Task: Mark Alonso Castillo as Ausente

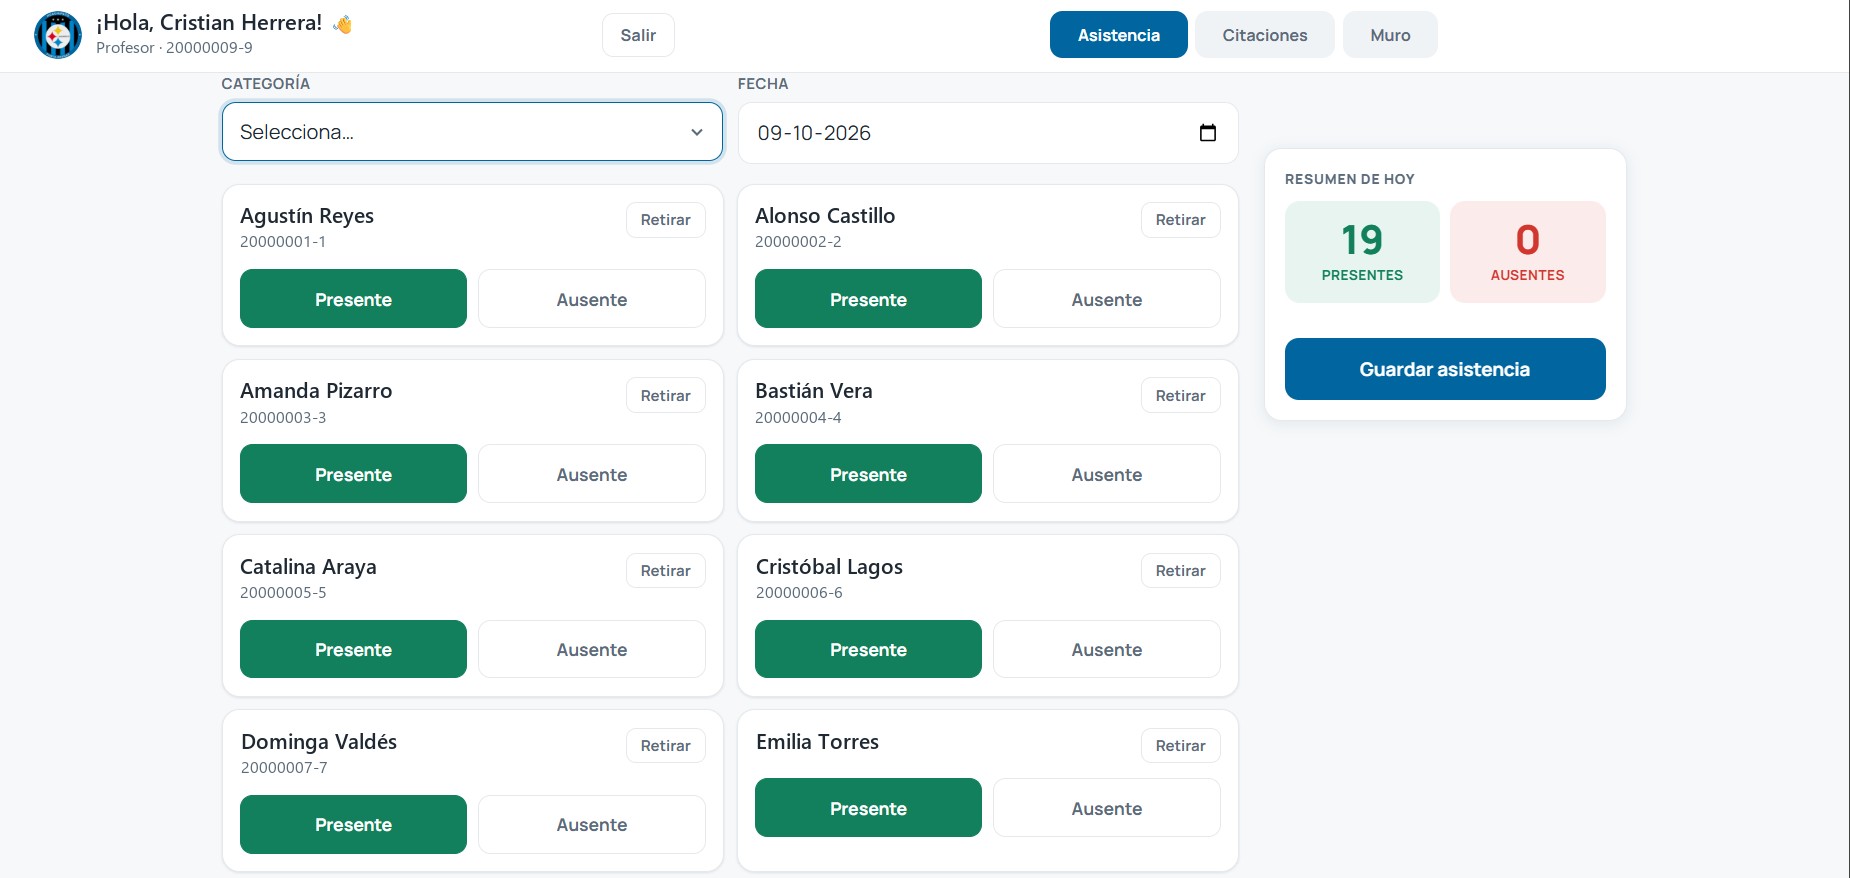Action: click(1107, 299)
